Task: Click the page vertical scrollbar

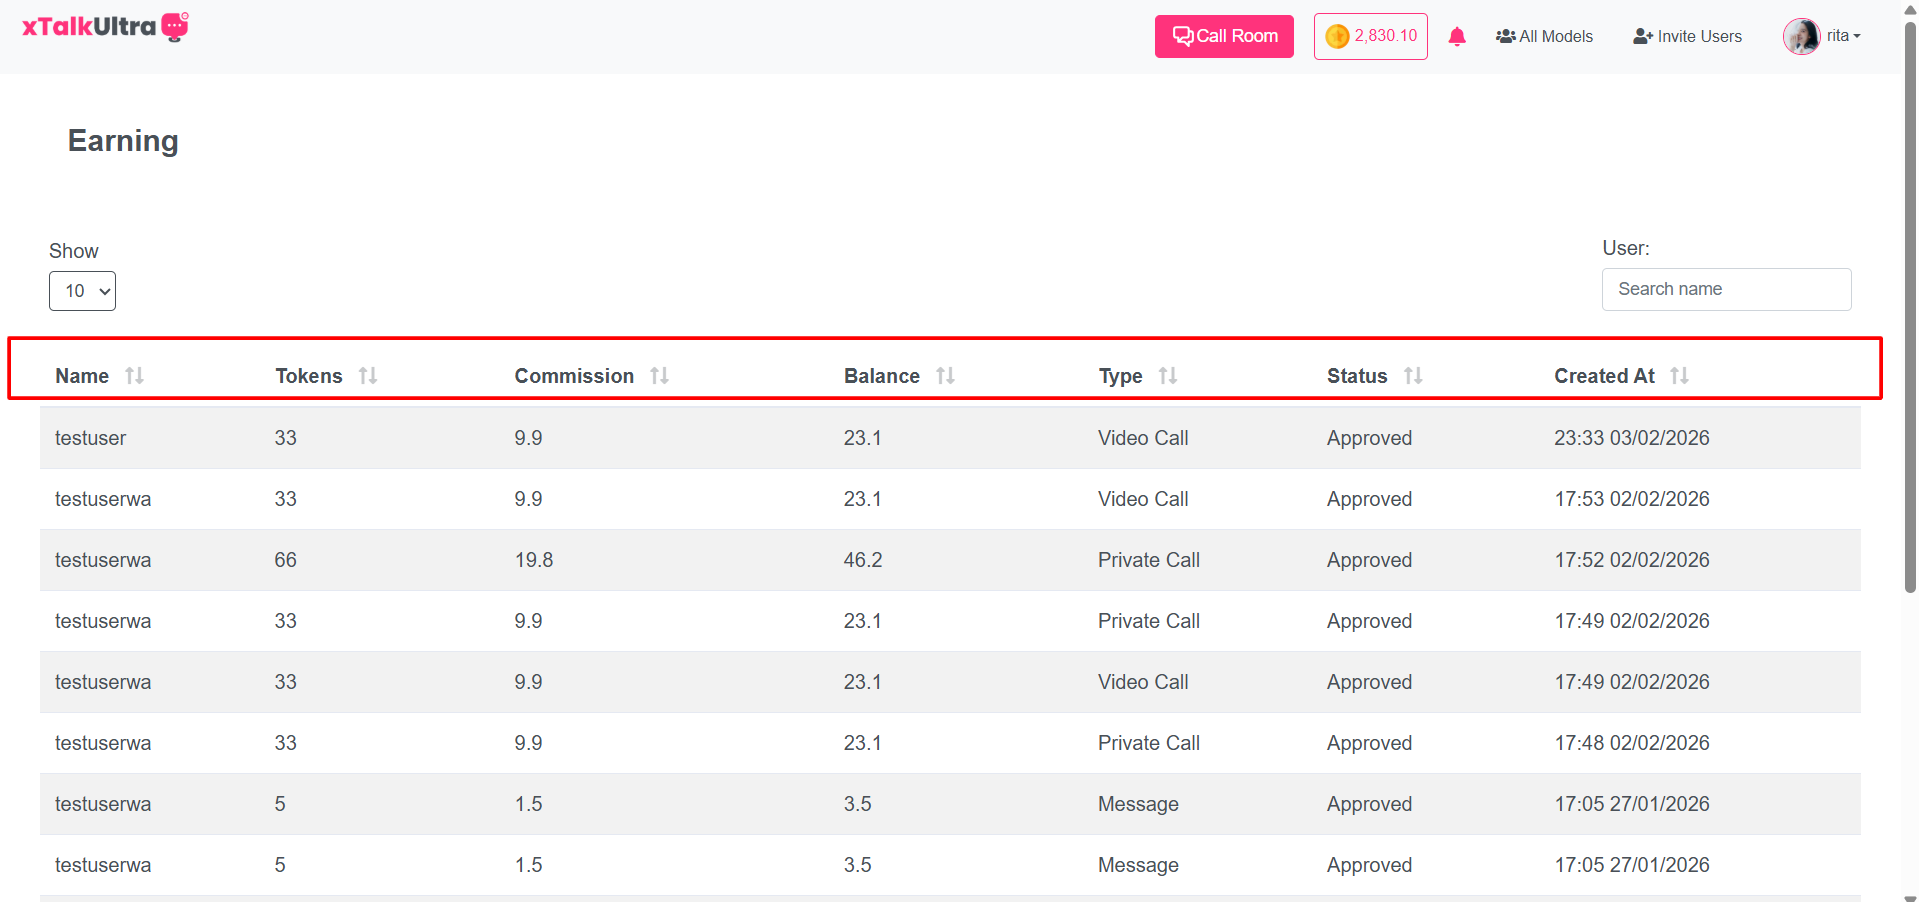Action: pos(1910,300)
